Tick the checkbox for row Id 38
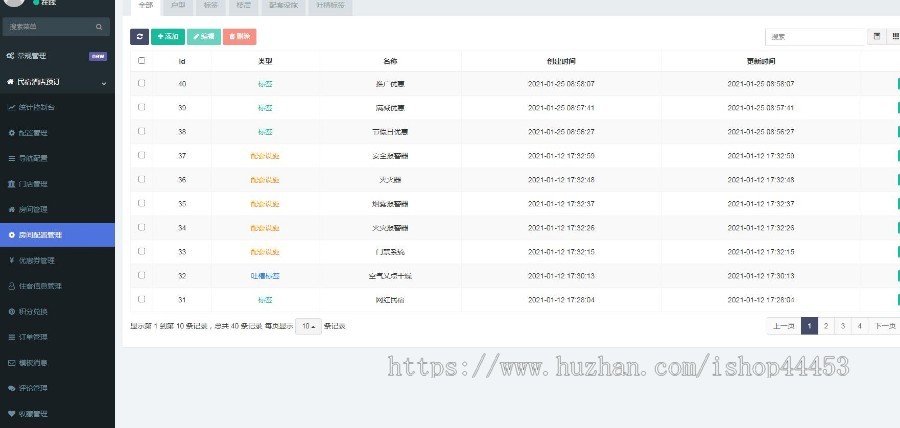This screenshot has width=900, height=428. tap(142, 131)
